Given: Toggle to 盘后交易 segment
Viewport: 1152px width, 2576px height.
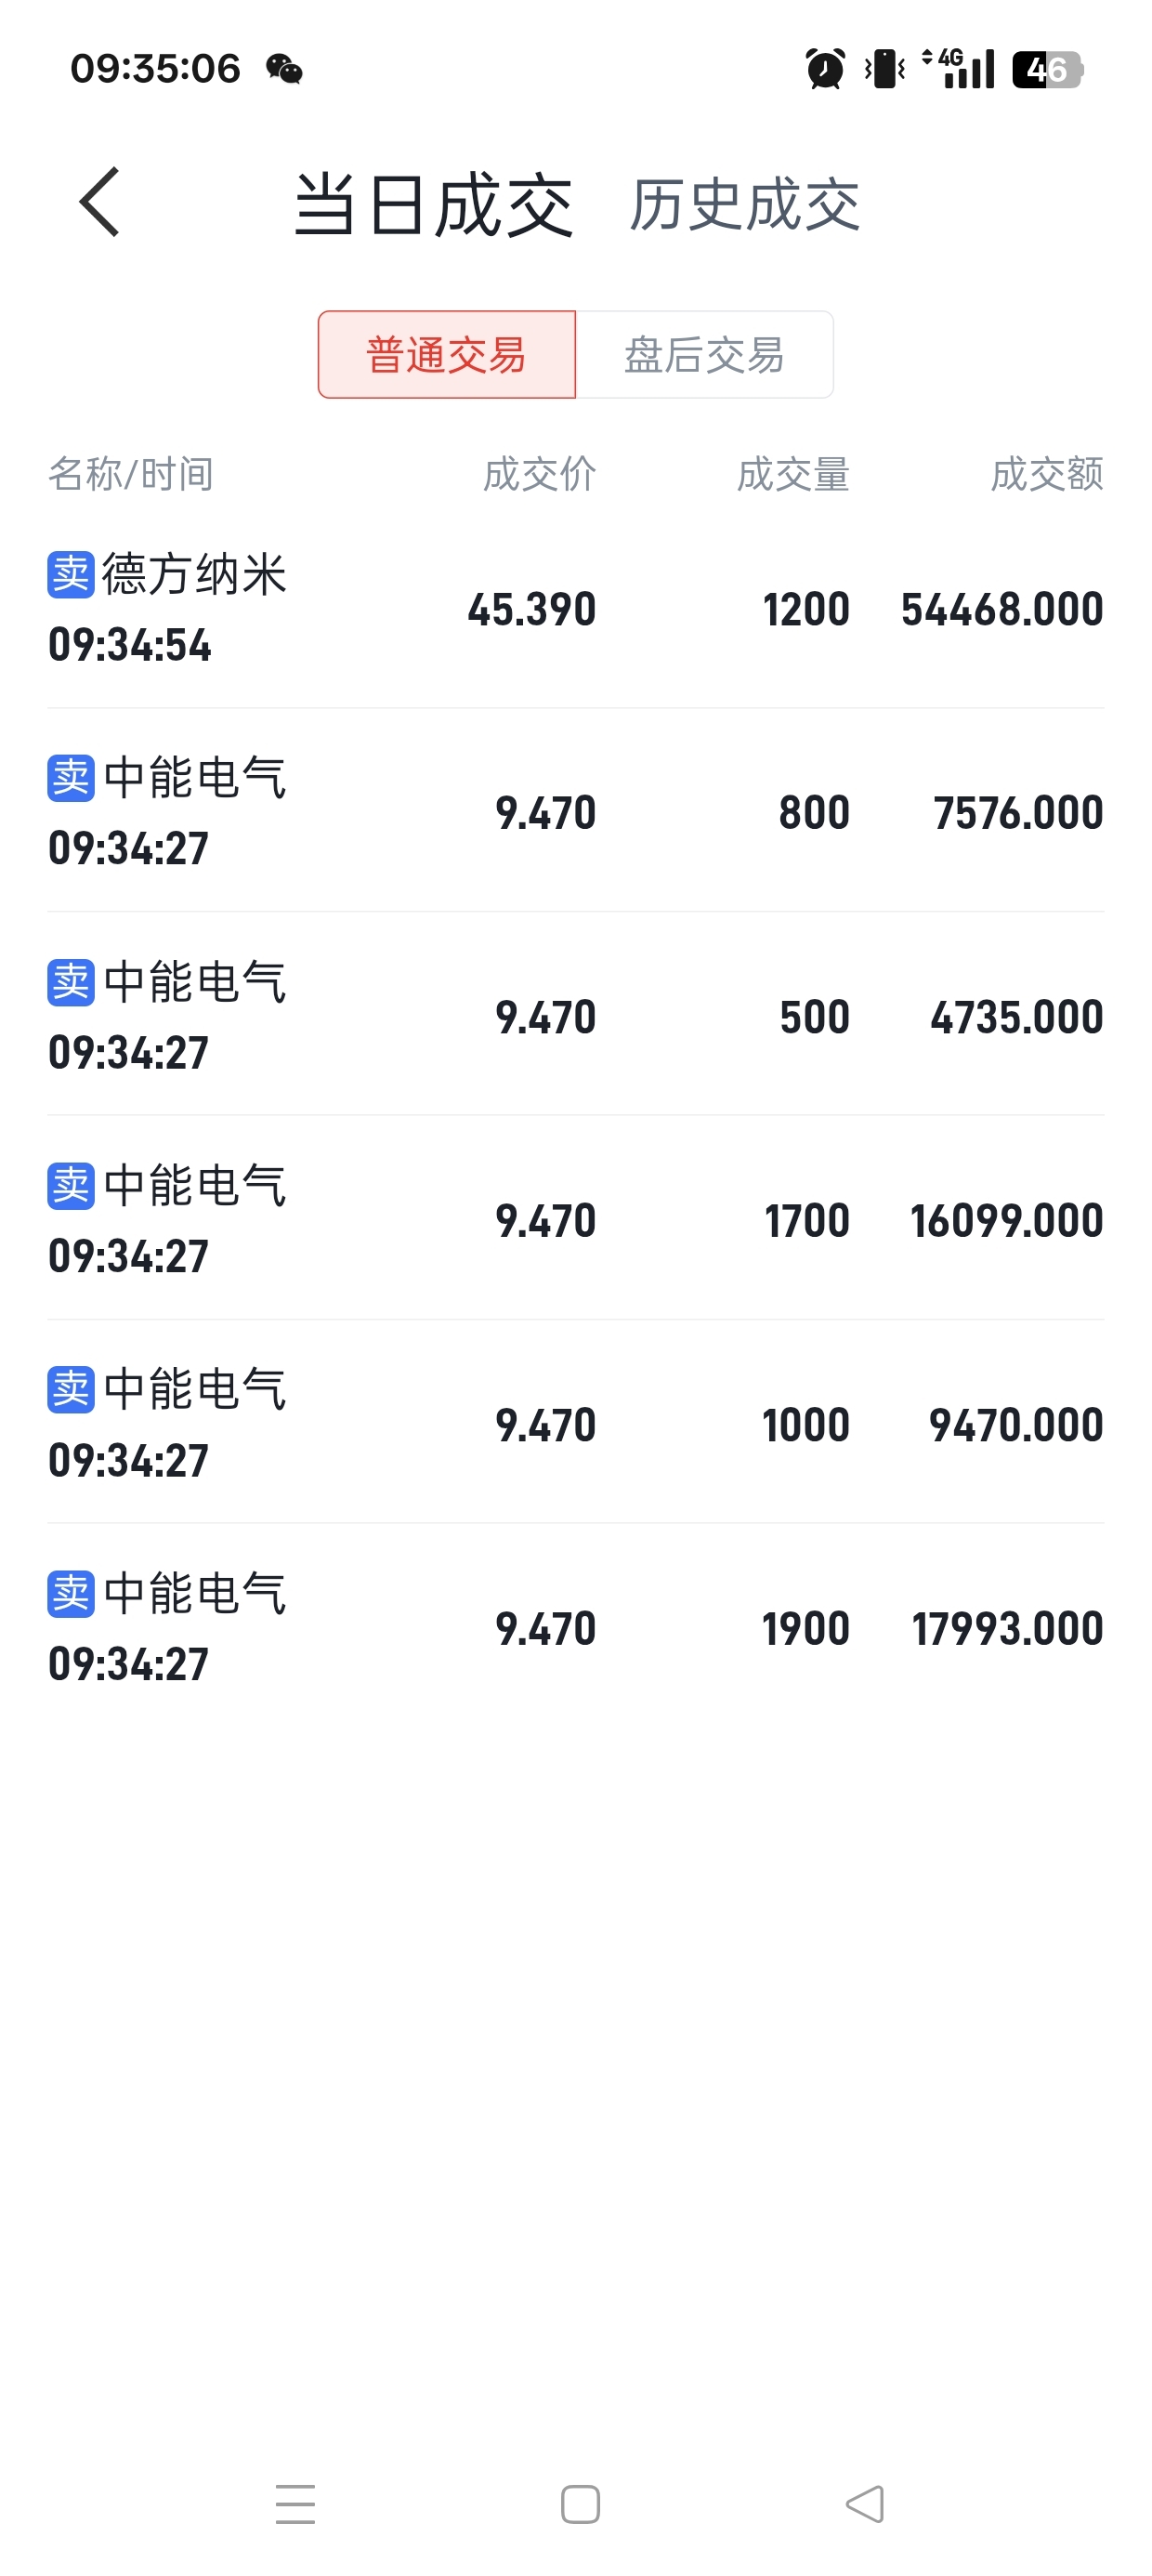Looking at the screenshot, I should tap(704, 355).
